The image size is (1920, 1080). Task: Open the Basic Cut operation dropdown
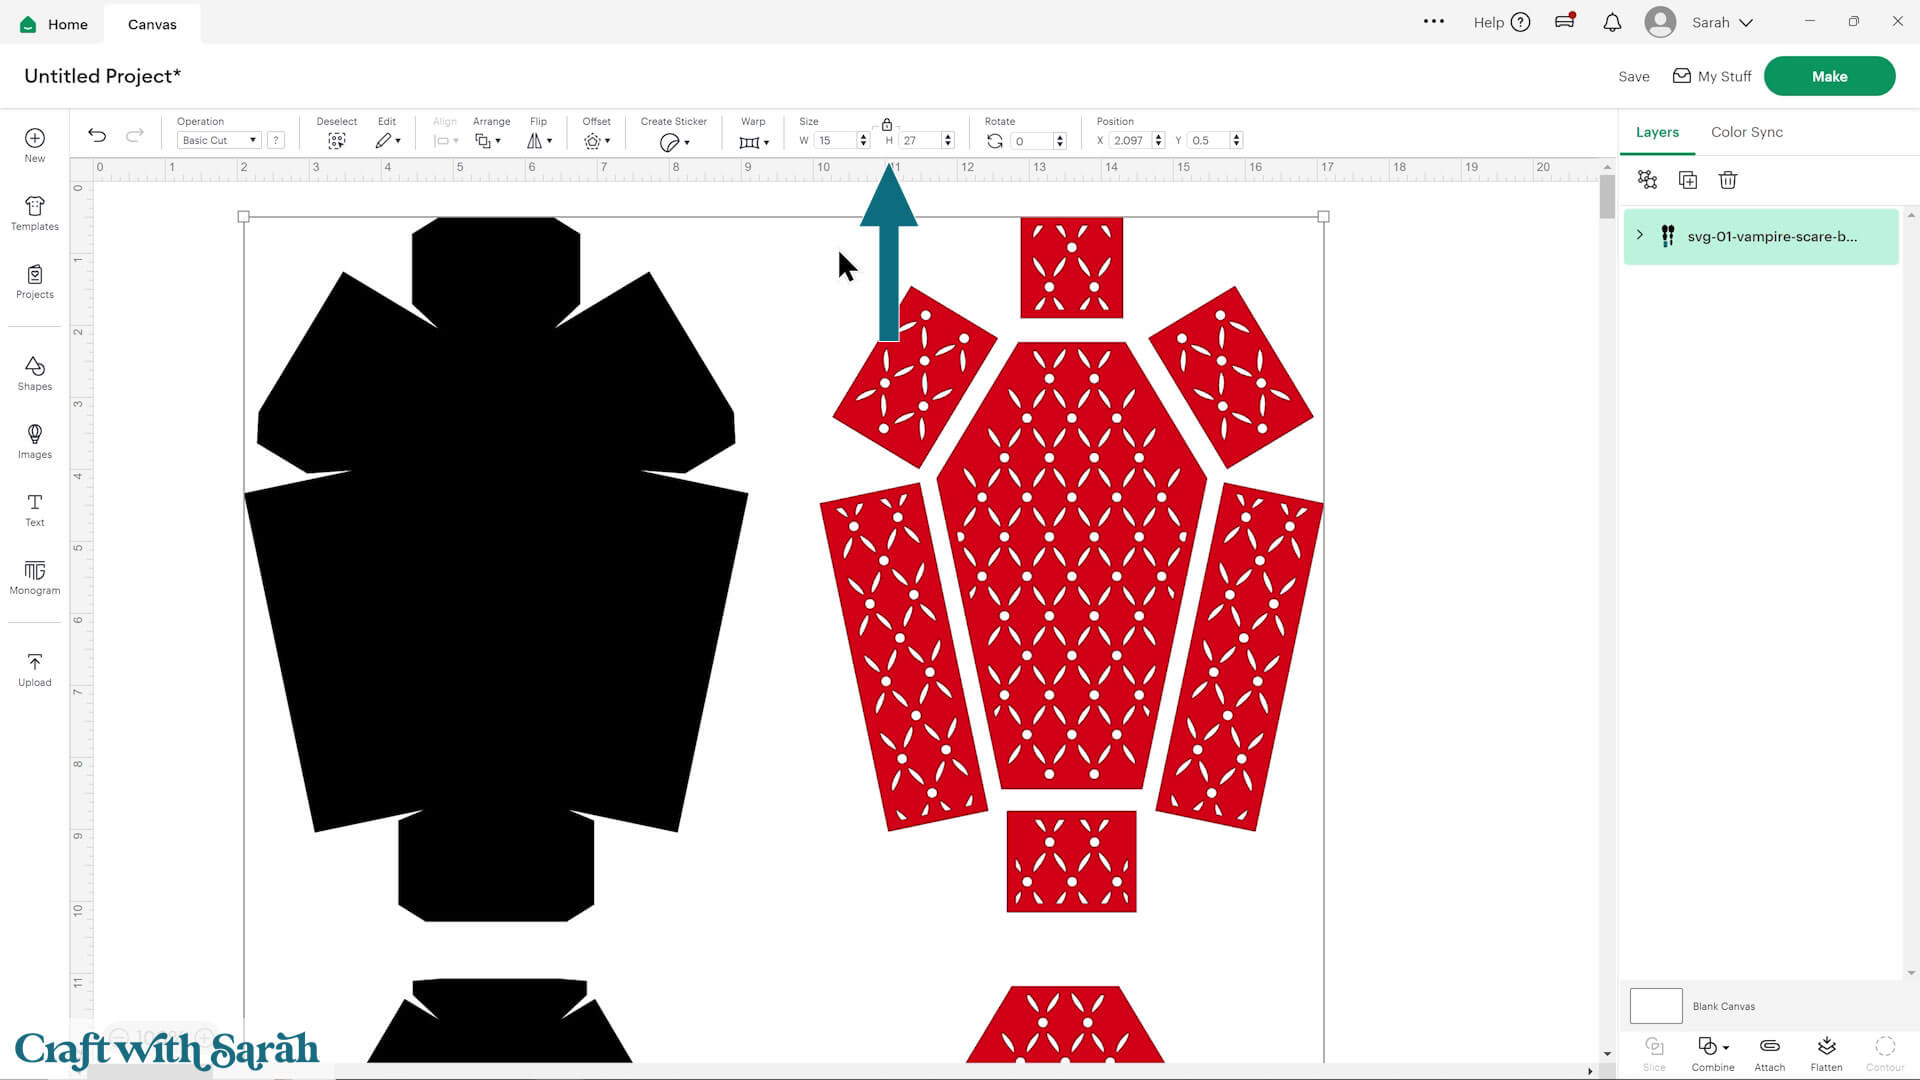tap(218, 140)
